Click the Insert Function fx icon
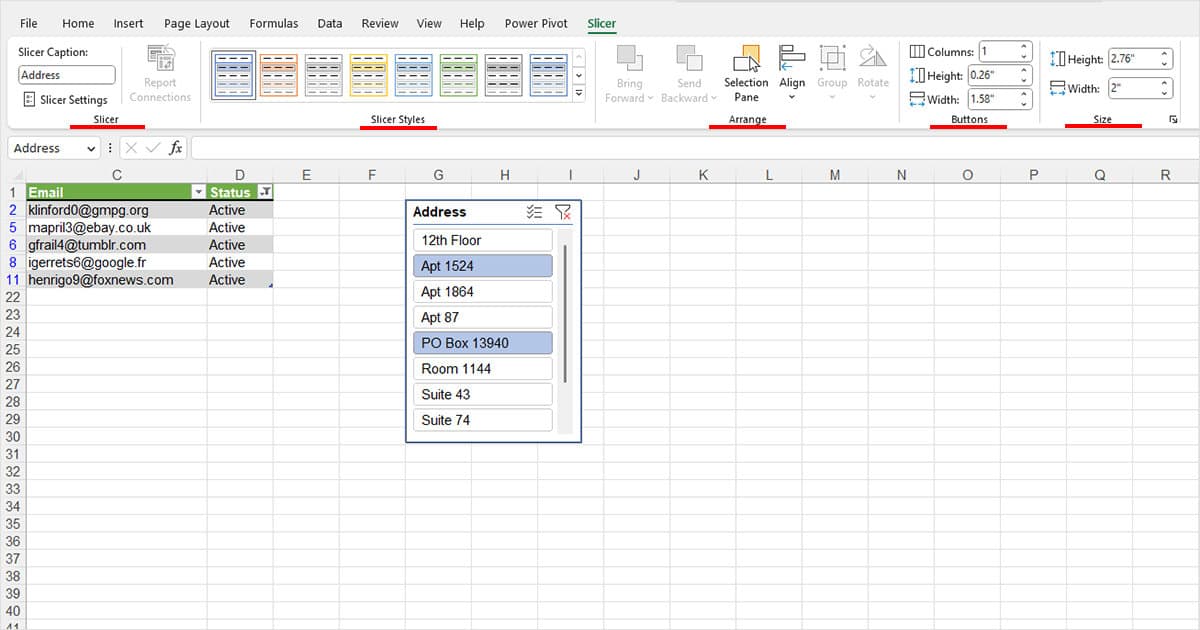Image resolution: width=1200 pixels, height=630 pixels. tap(175, 147)
